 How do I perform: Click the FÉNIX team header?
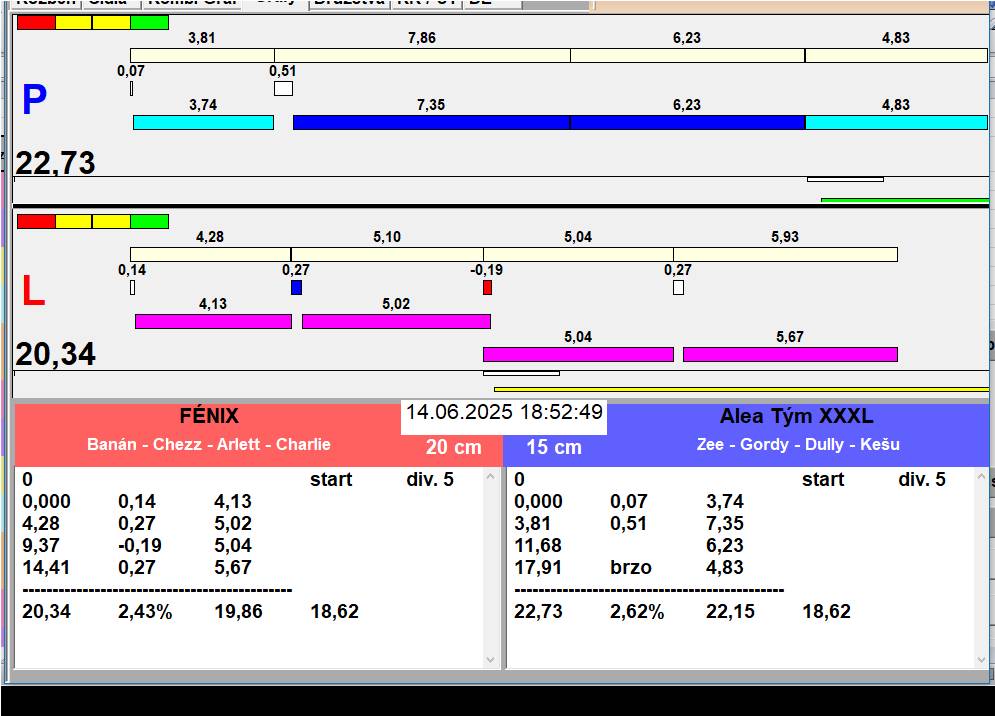pos(208,417)
